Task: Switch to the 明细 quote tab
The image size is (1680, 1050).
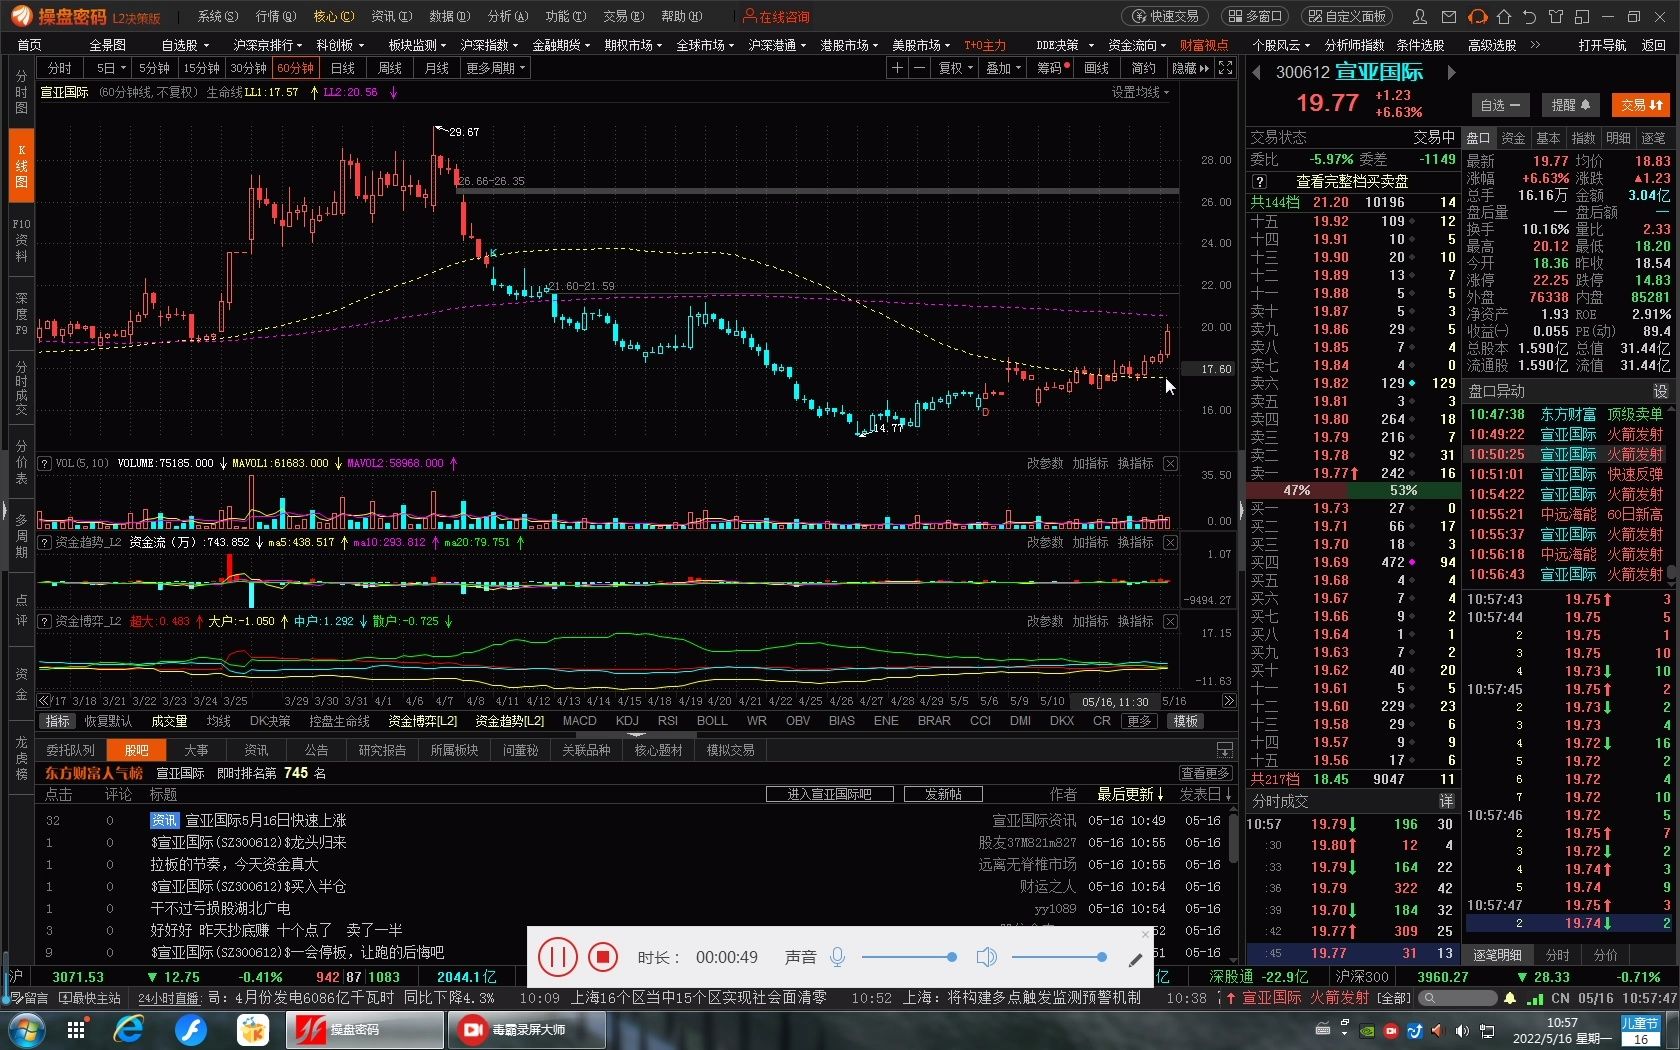Action: point(1618,138)
